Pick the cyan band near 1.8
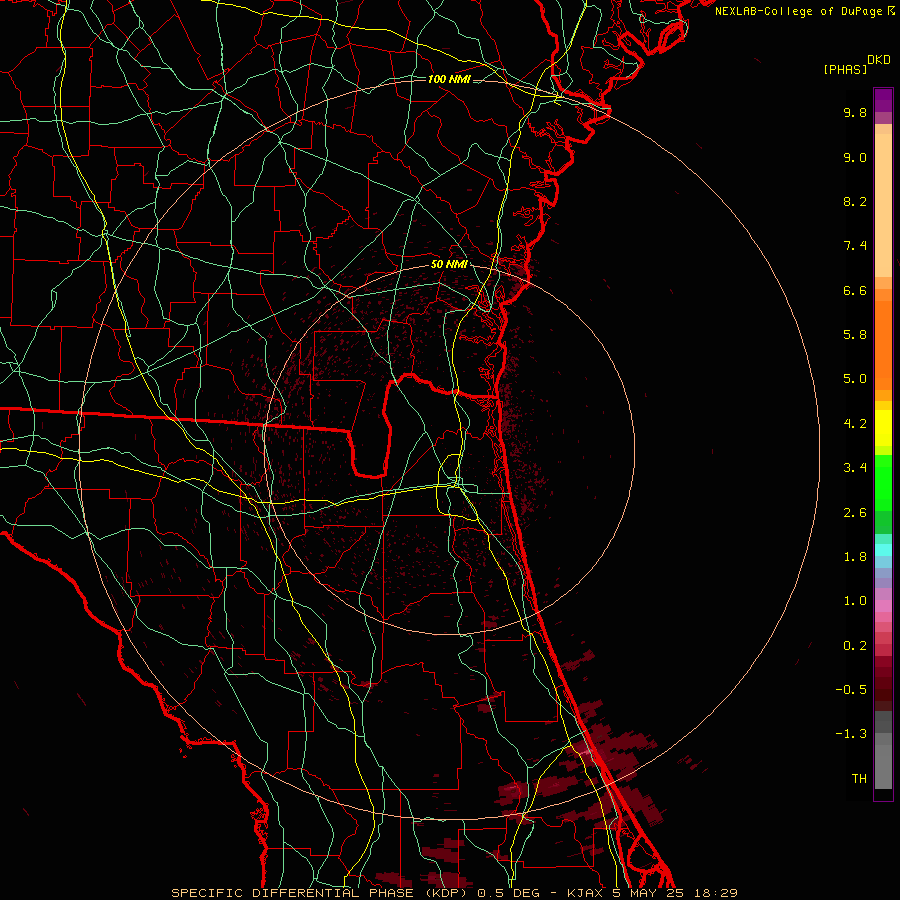The image size is (900, 900). (x=883, y=550)
